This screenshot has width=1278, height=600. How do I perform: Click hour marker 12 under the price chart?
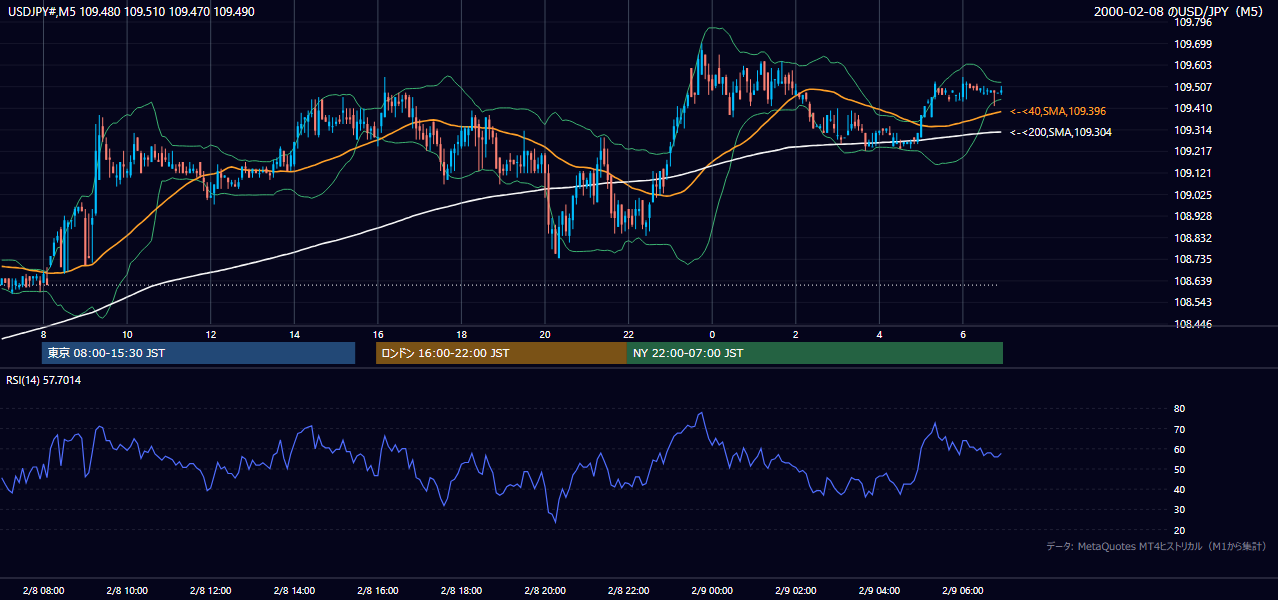click(211, 334)
